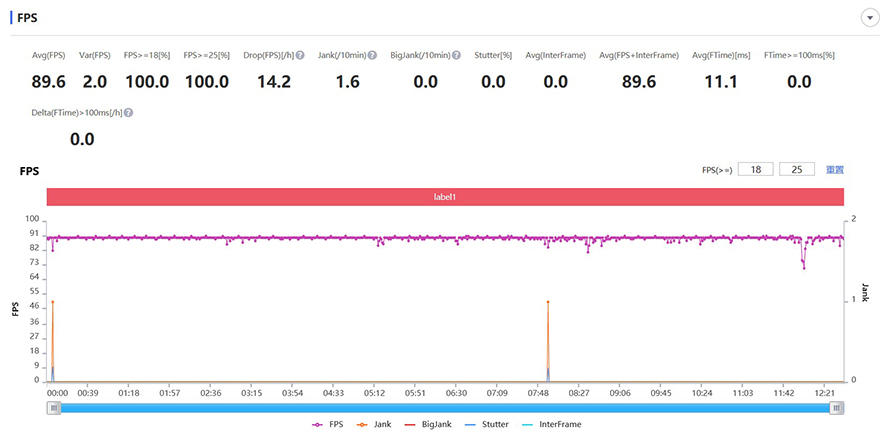Select the red label1 bar above chart
890x433 pixels.
[x=445, y=198]
